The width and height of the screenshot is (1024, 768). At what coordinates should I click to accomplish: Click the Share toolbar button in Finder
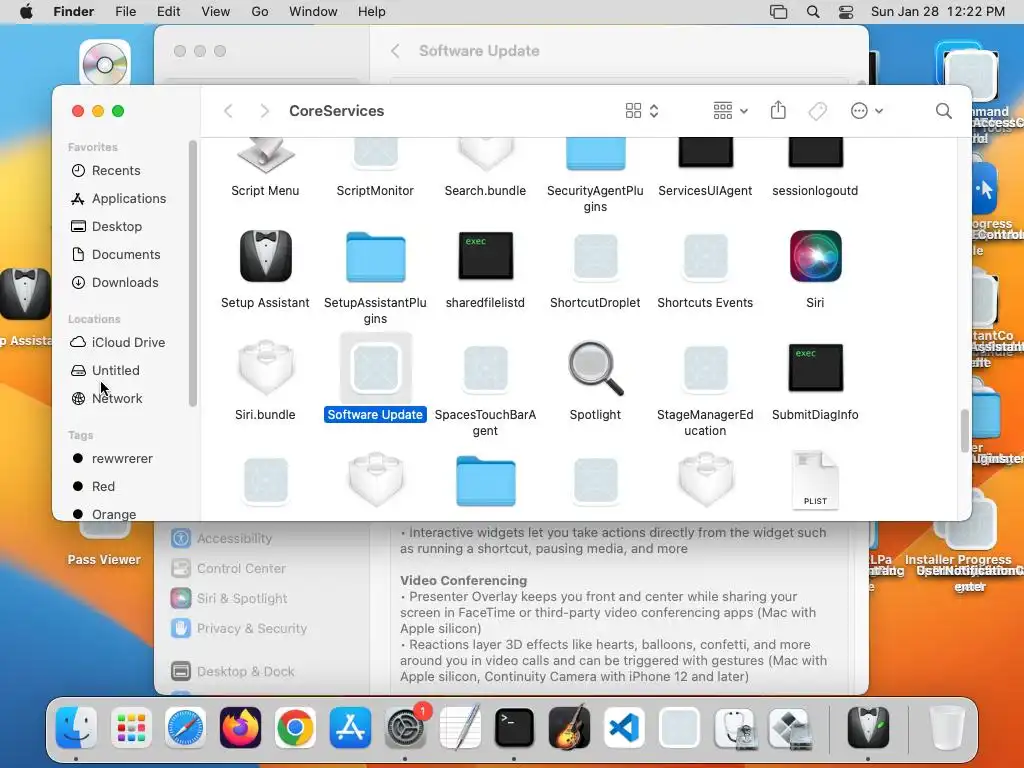coord(778,110)
